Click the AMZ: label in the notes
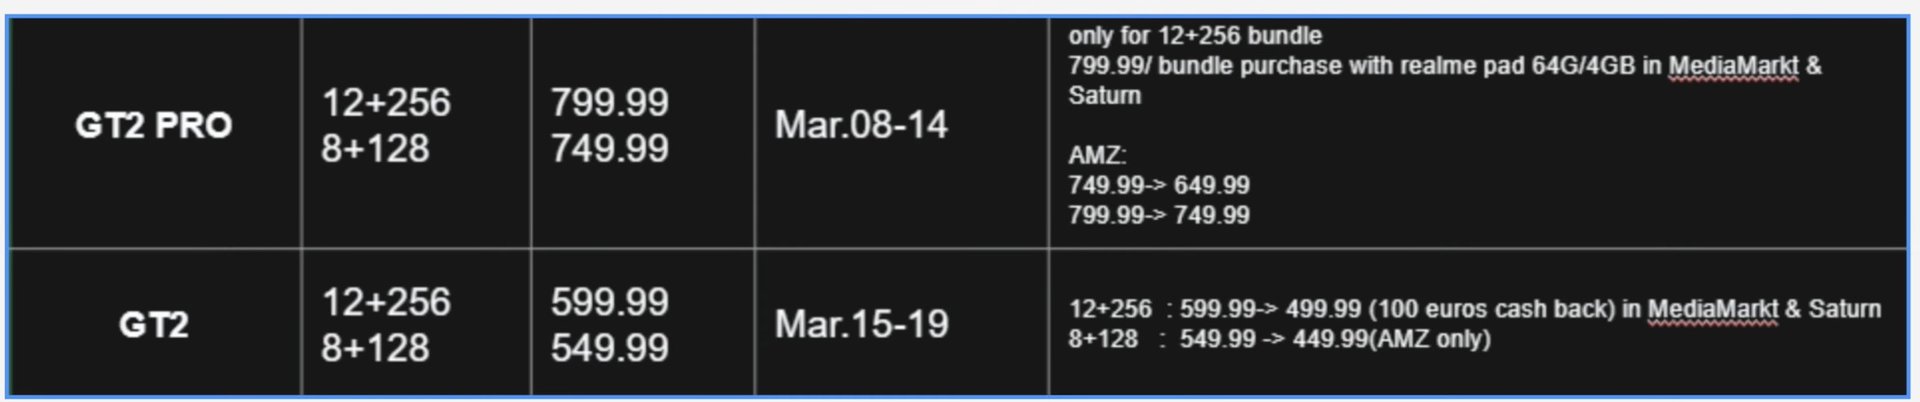1920x402 pixels. click(1097, 155)
